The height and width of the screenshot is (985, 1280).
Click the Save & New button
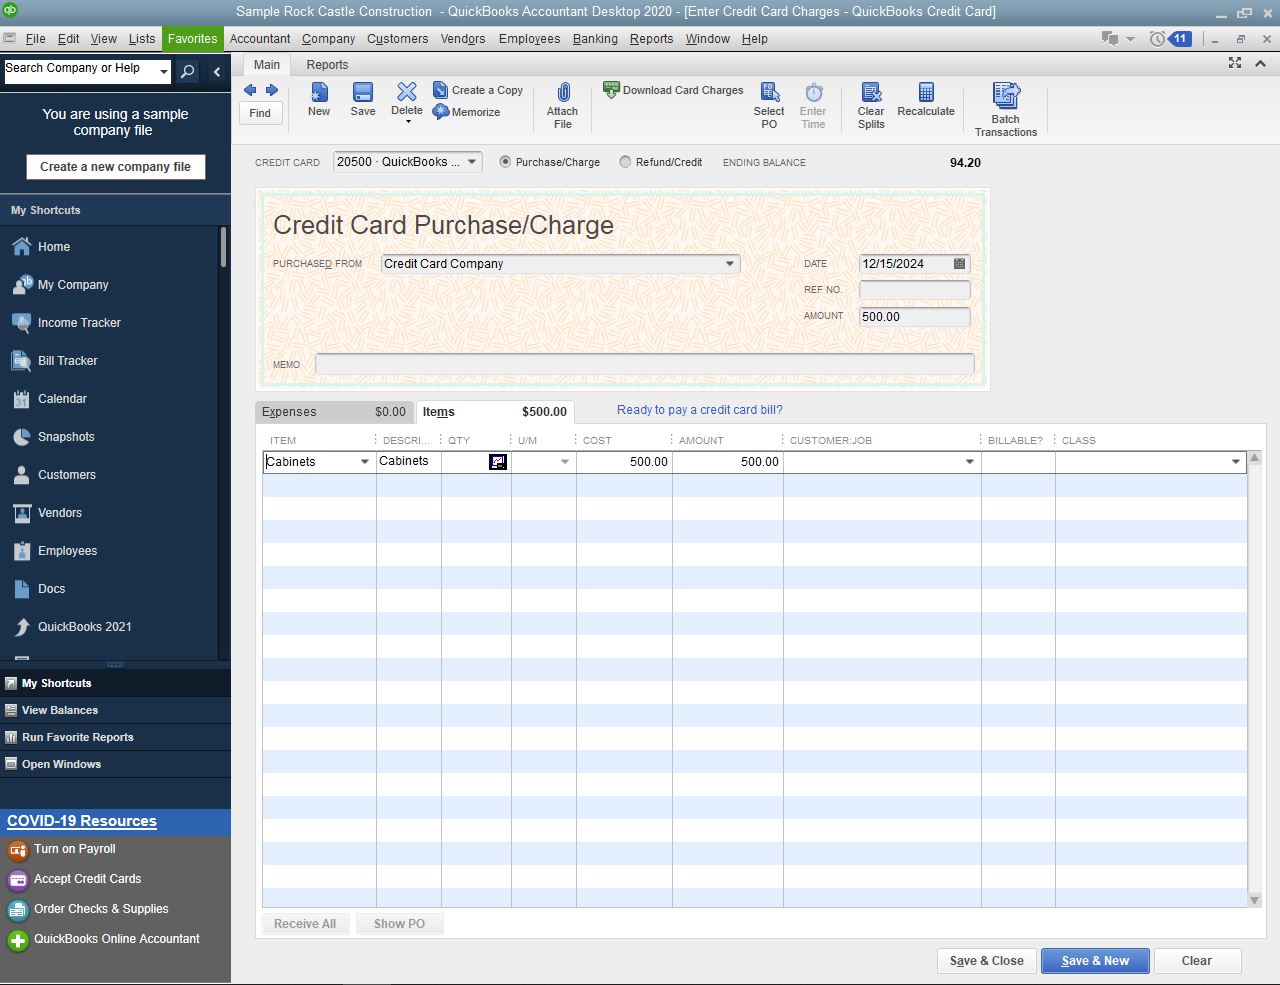click(x=1095, y=961)
